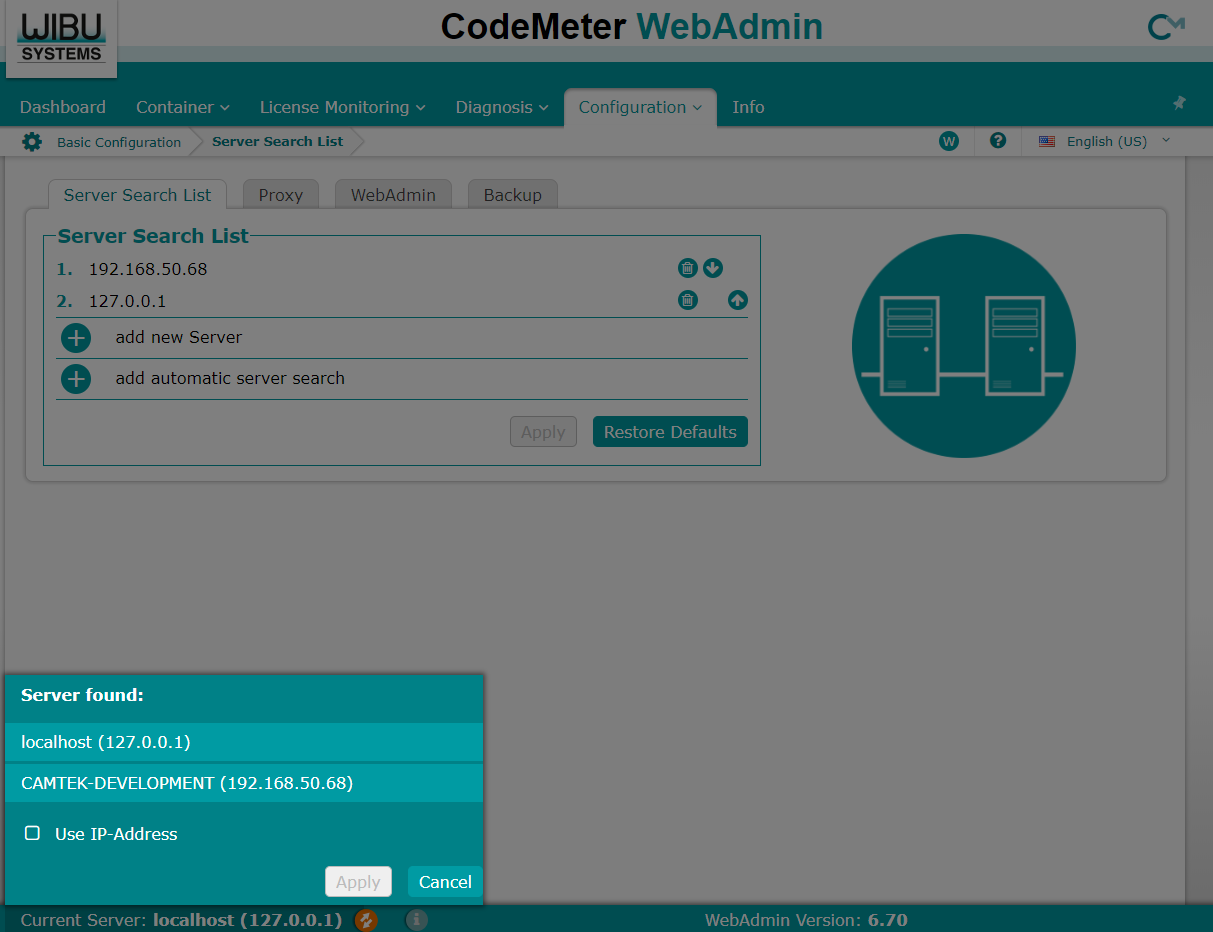The height and width of the screenshot is (932, 1213).
Task: Click plus icon for add new Server
Action: (x=76, y=338)
